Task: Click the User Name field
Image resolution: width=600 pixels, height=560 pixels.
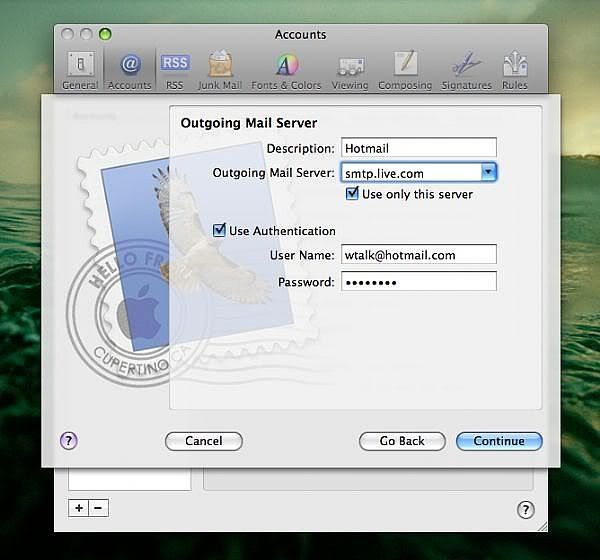Action: (419, 255)
